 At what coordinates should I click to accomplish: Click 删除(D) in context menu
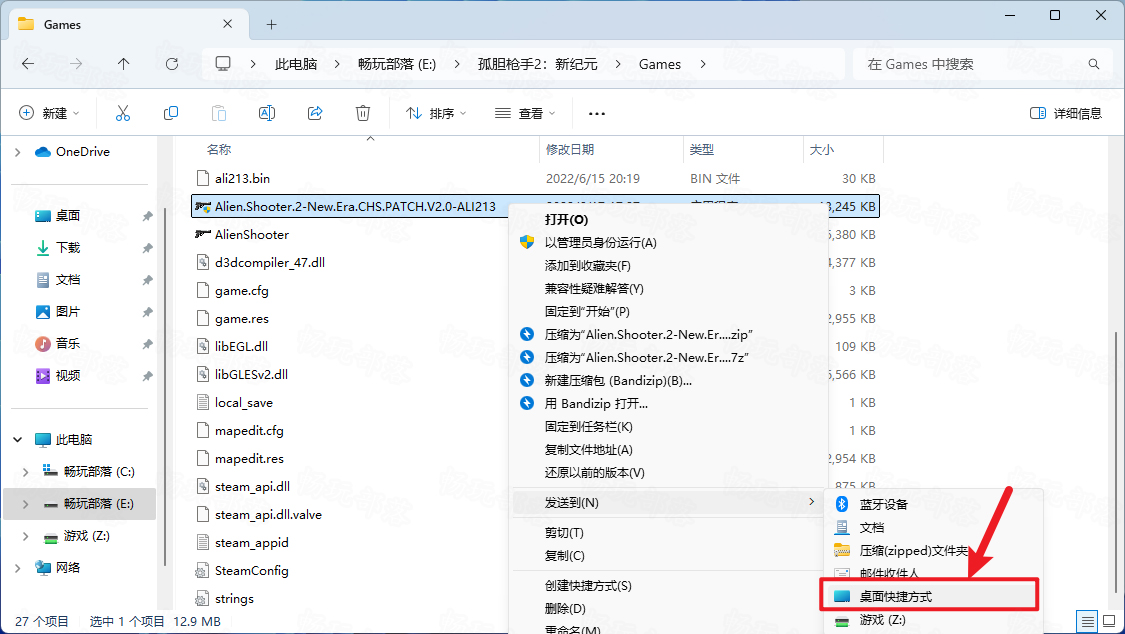669,608
